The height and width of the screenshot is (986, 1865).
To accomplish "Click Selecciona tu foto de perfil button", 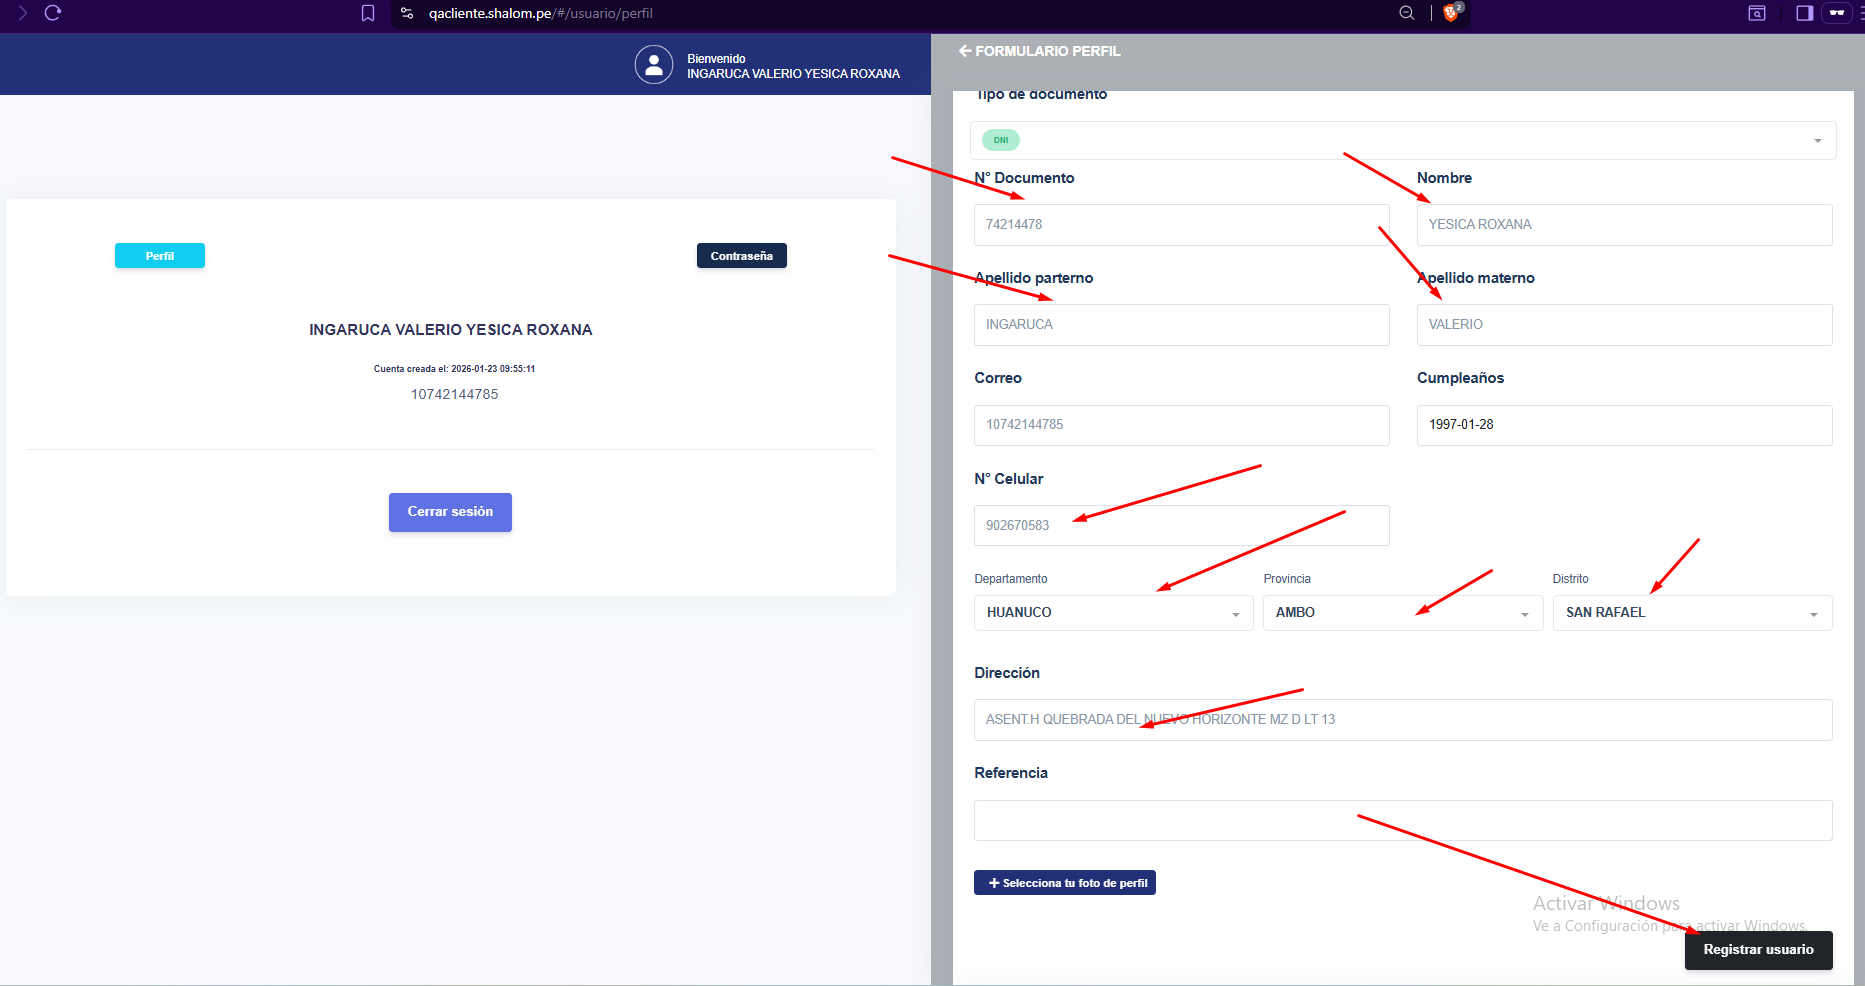I will click(x=1065, y=883).
